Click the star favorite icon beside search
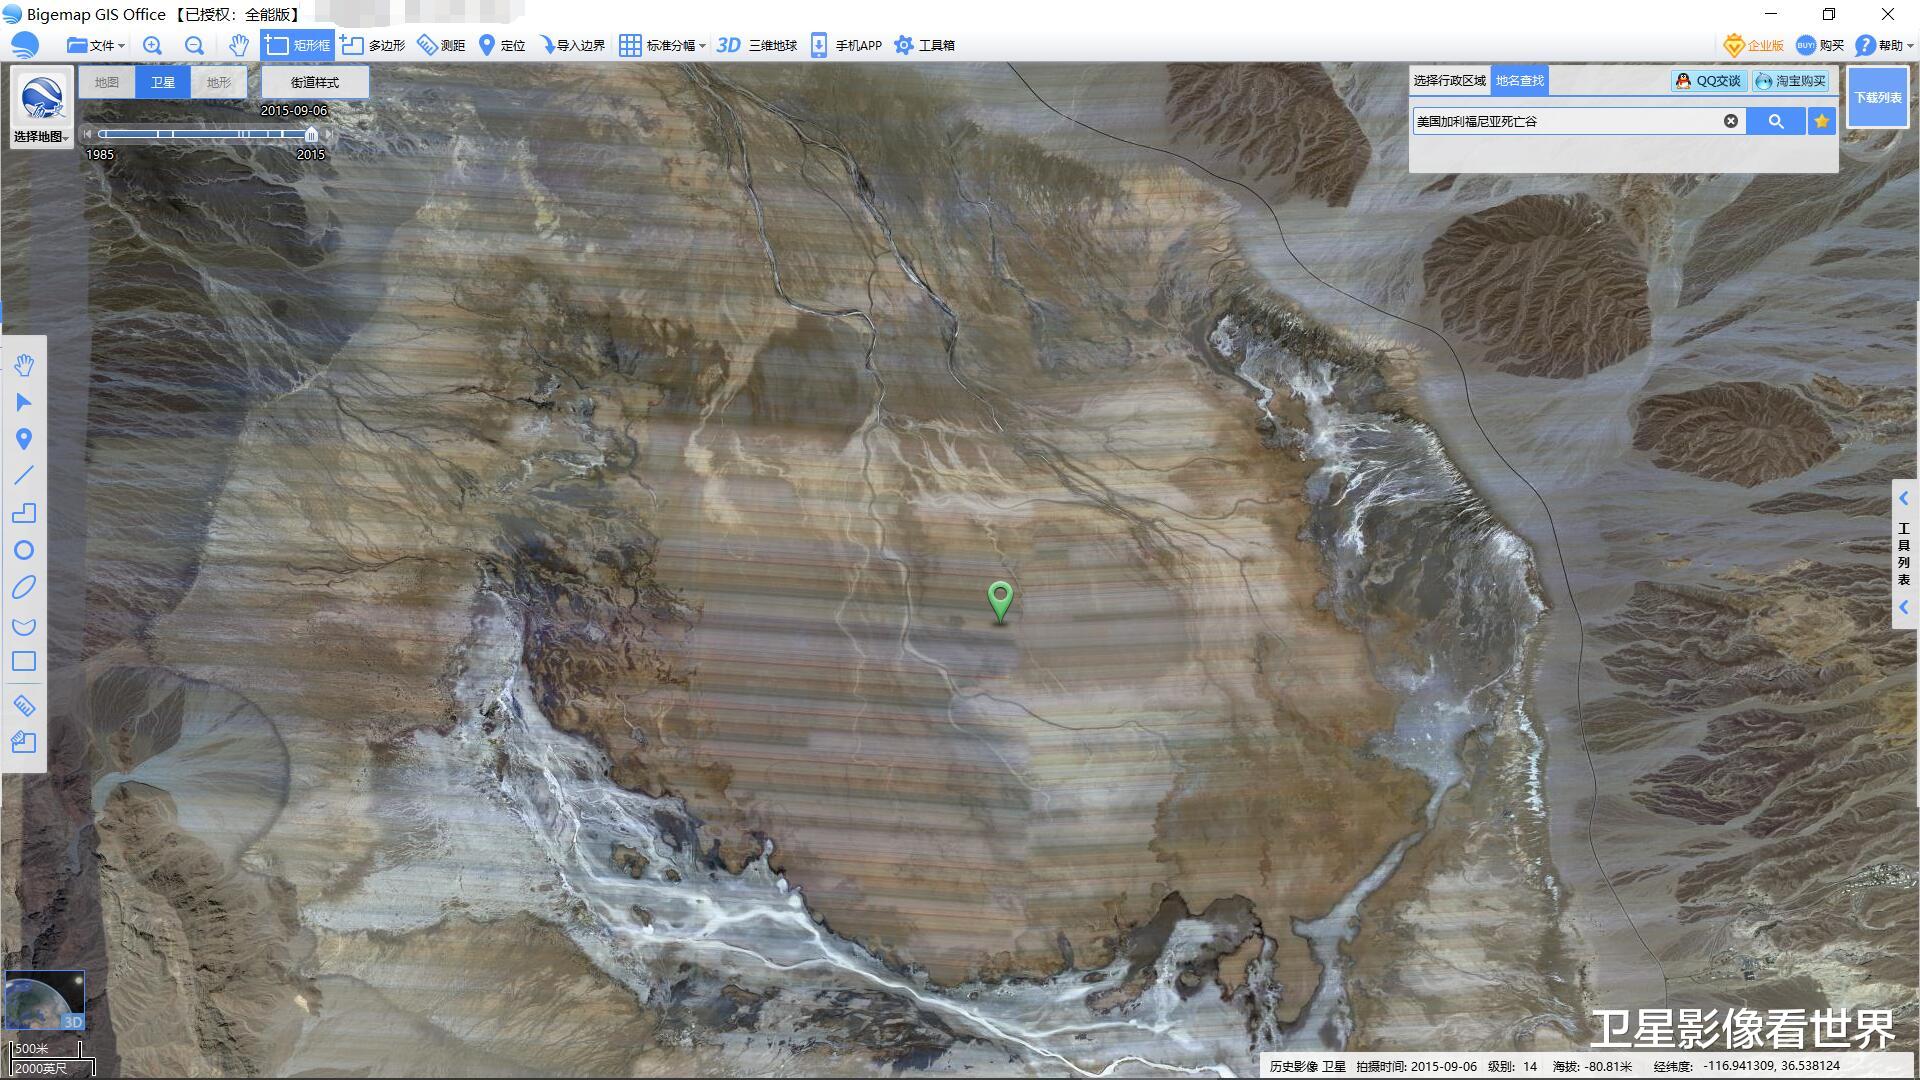The height and width of the screenshot is (1080, 1920). point(1822,121)
